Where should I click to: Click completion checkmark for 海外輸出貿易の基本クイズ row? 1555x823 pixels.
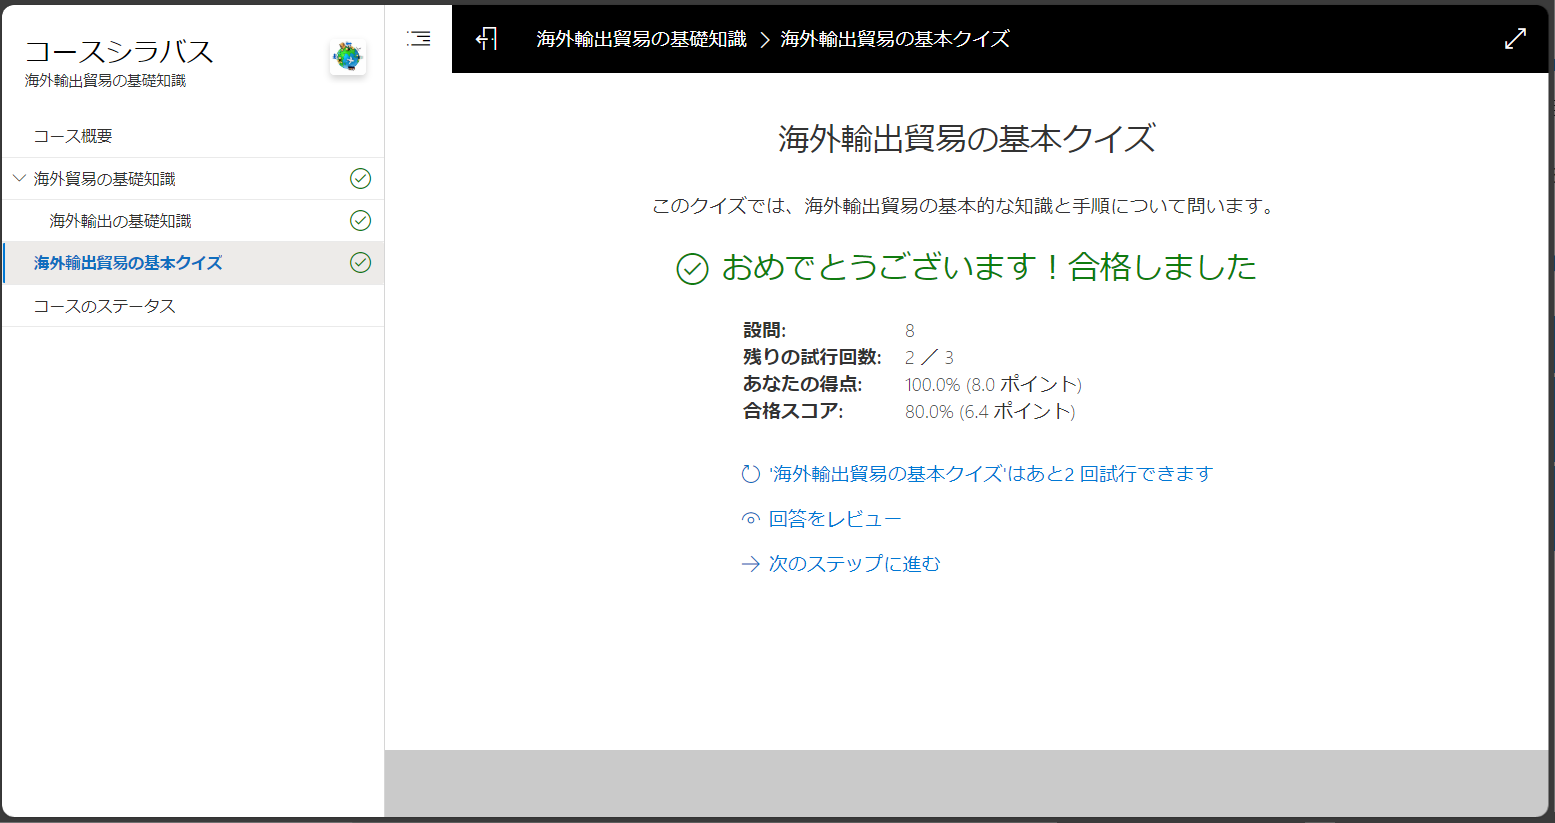click(x=361, y=263)
